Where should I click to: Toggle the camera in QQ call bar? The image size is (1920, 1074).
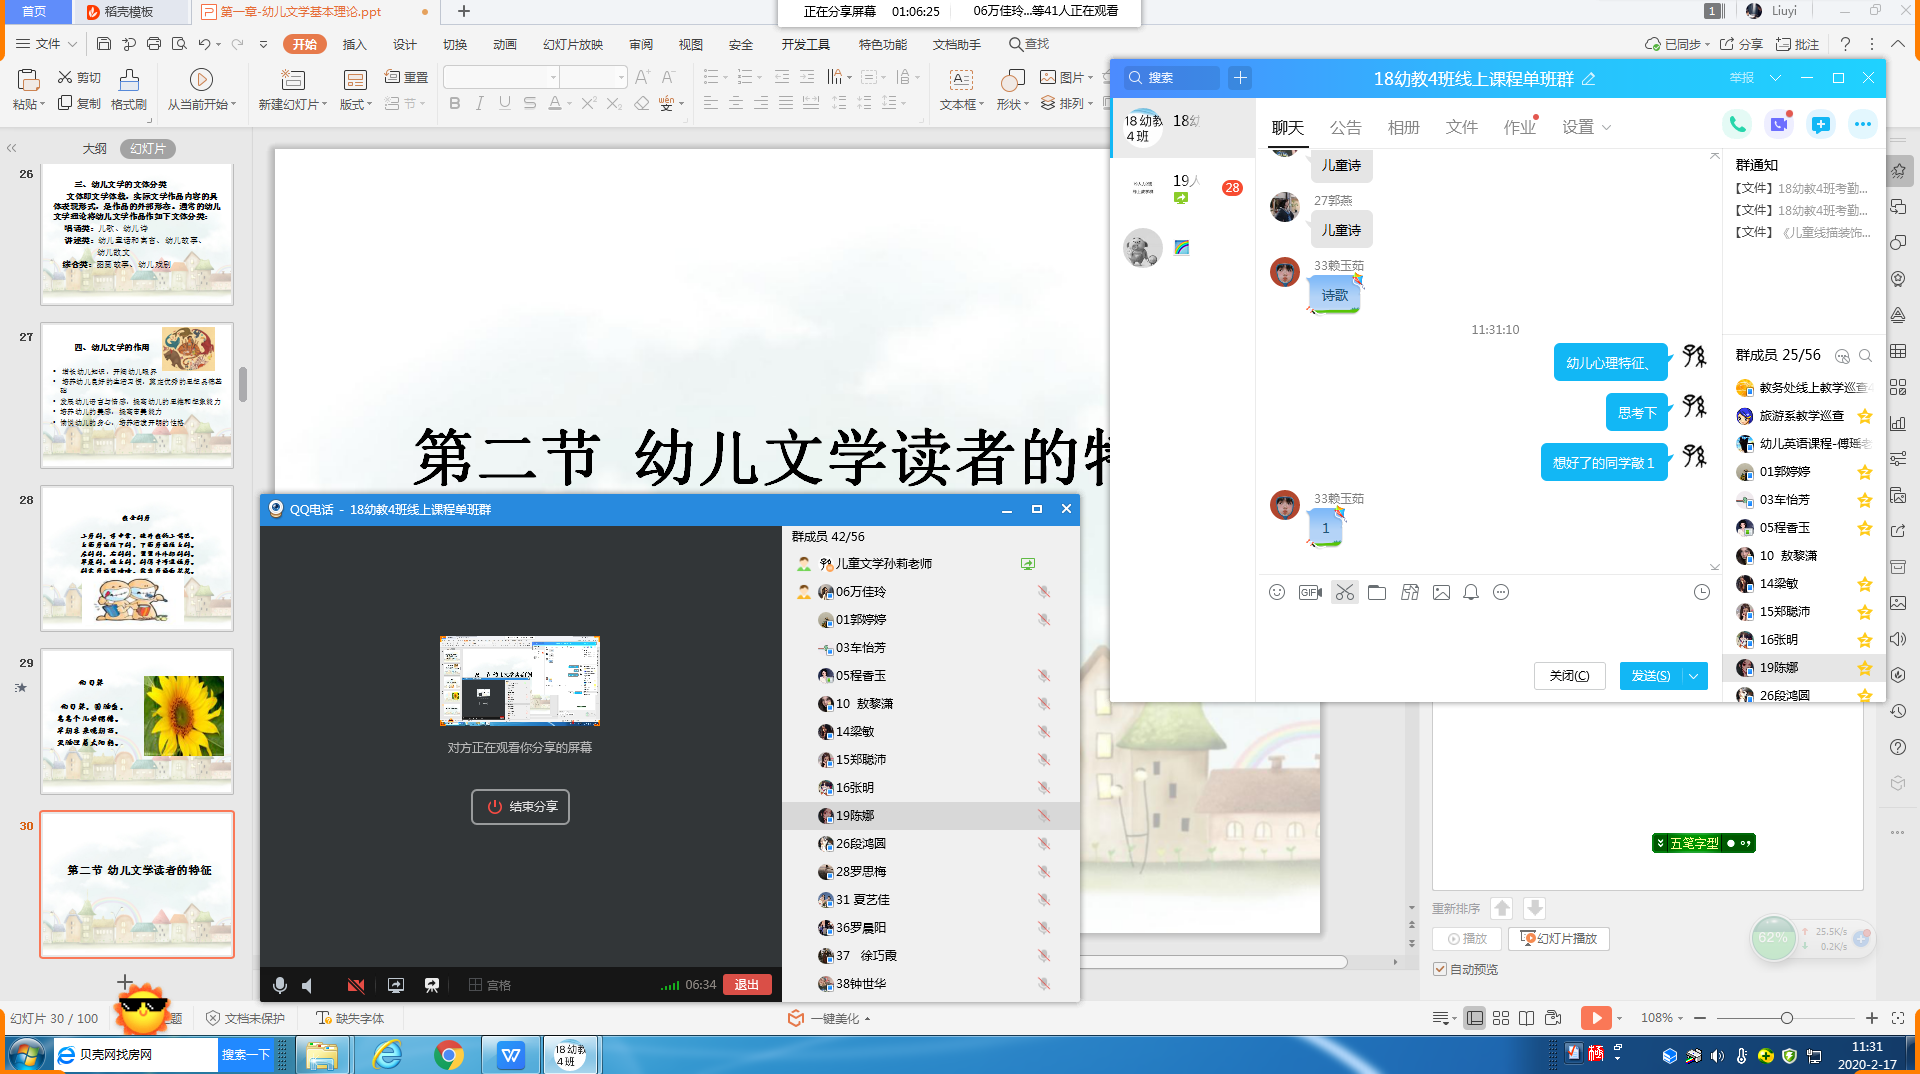point(355,986)
